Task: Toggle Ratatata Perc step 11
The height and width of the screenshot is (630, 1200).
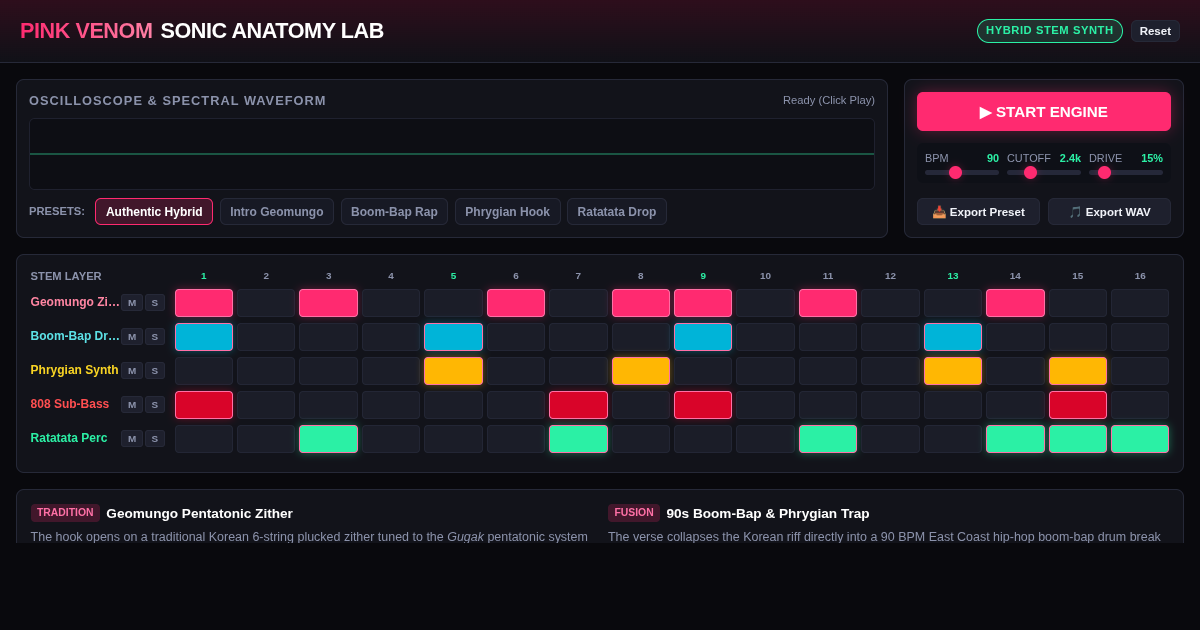Action: [828, 439]
